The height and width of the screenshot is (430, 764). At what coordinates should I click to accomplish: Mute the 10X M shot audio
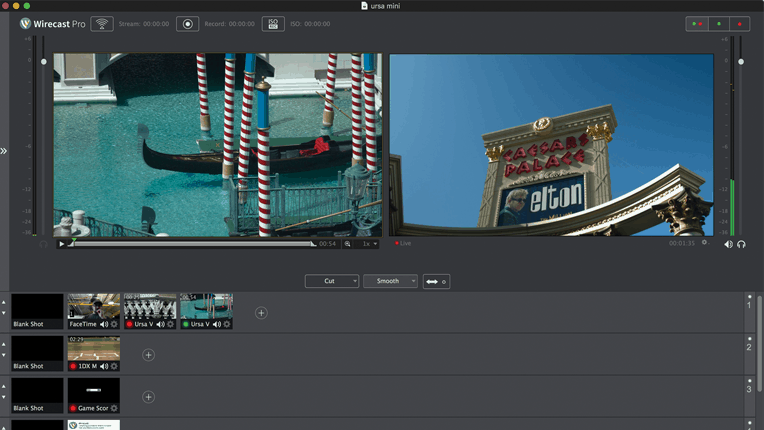104,366
